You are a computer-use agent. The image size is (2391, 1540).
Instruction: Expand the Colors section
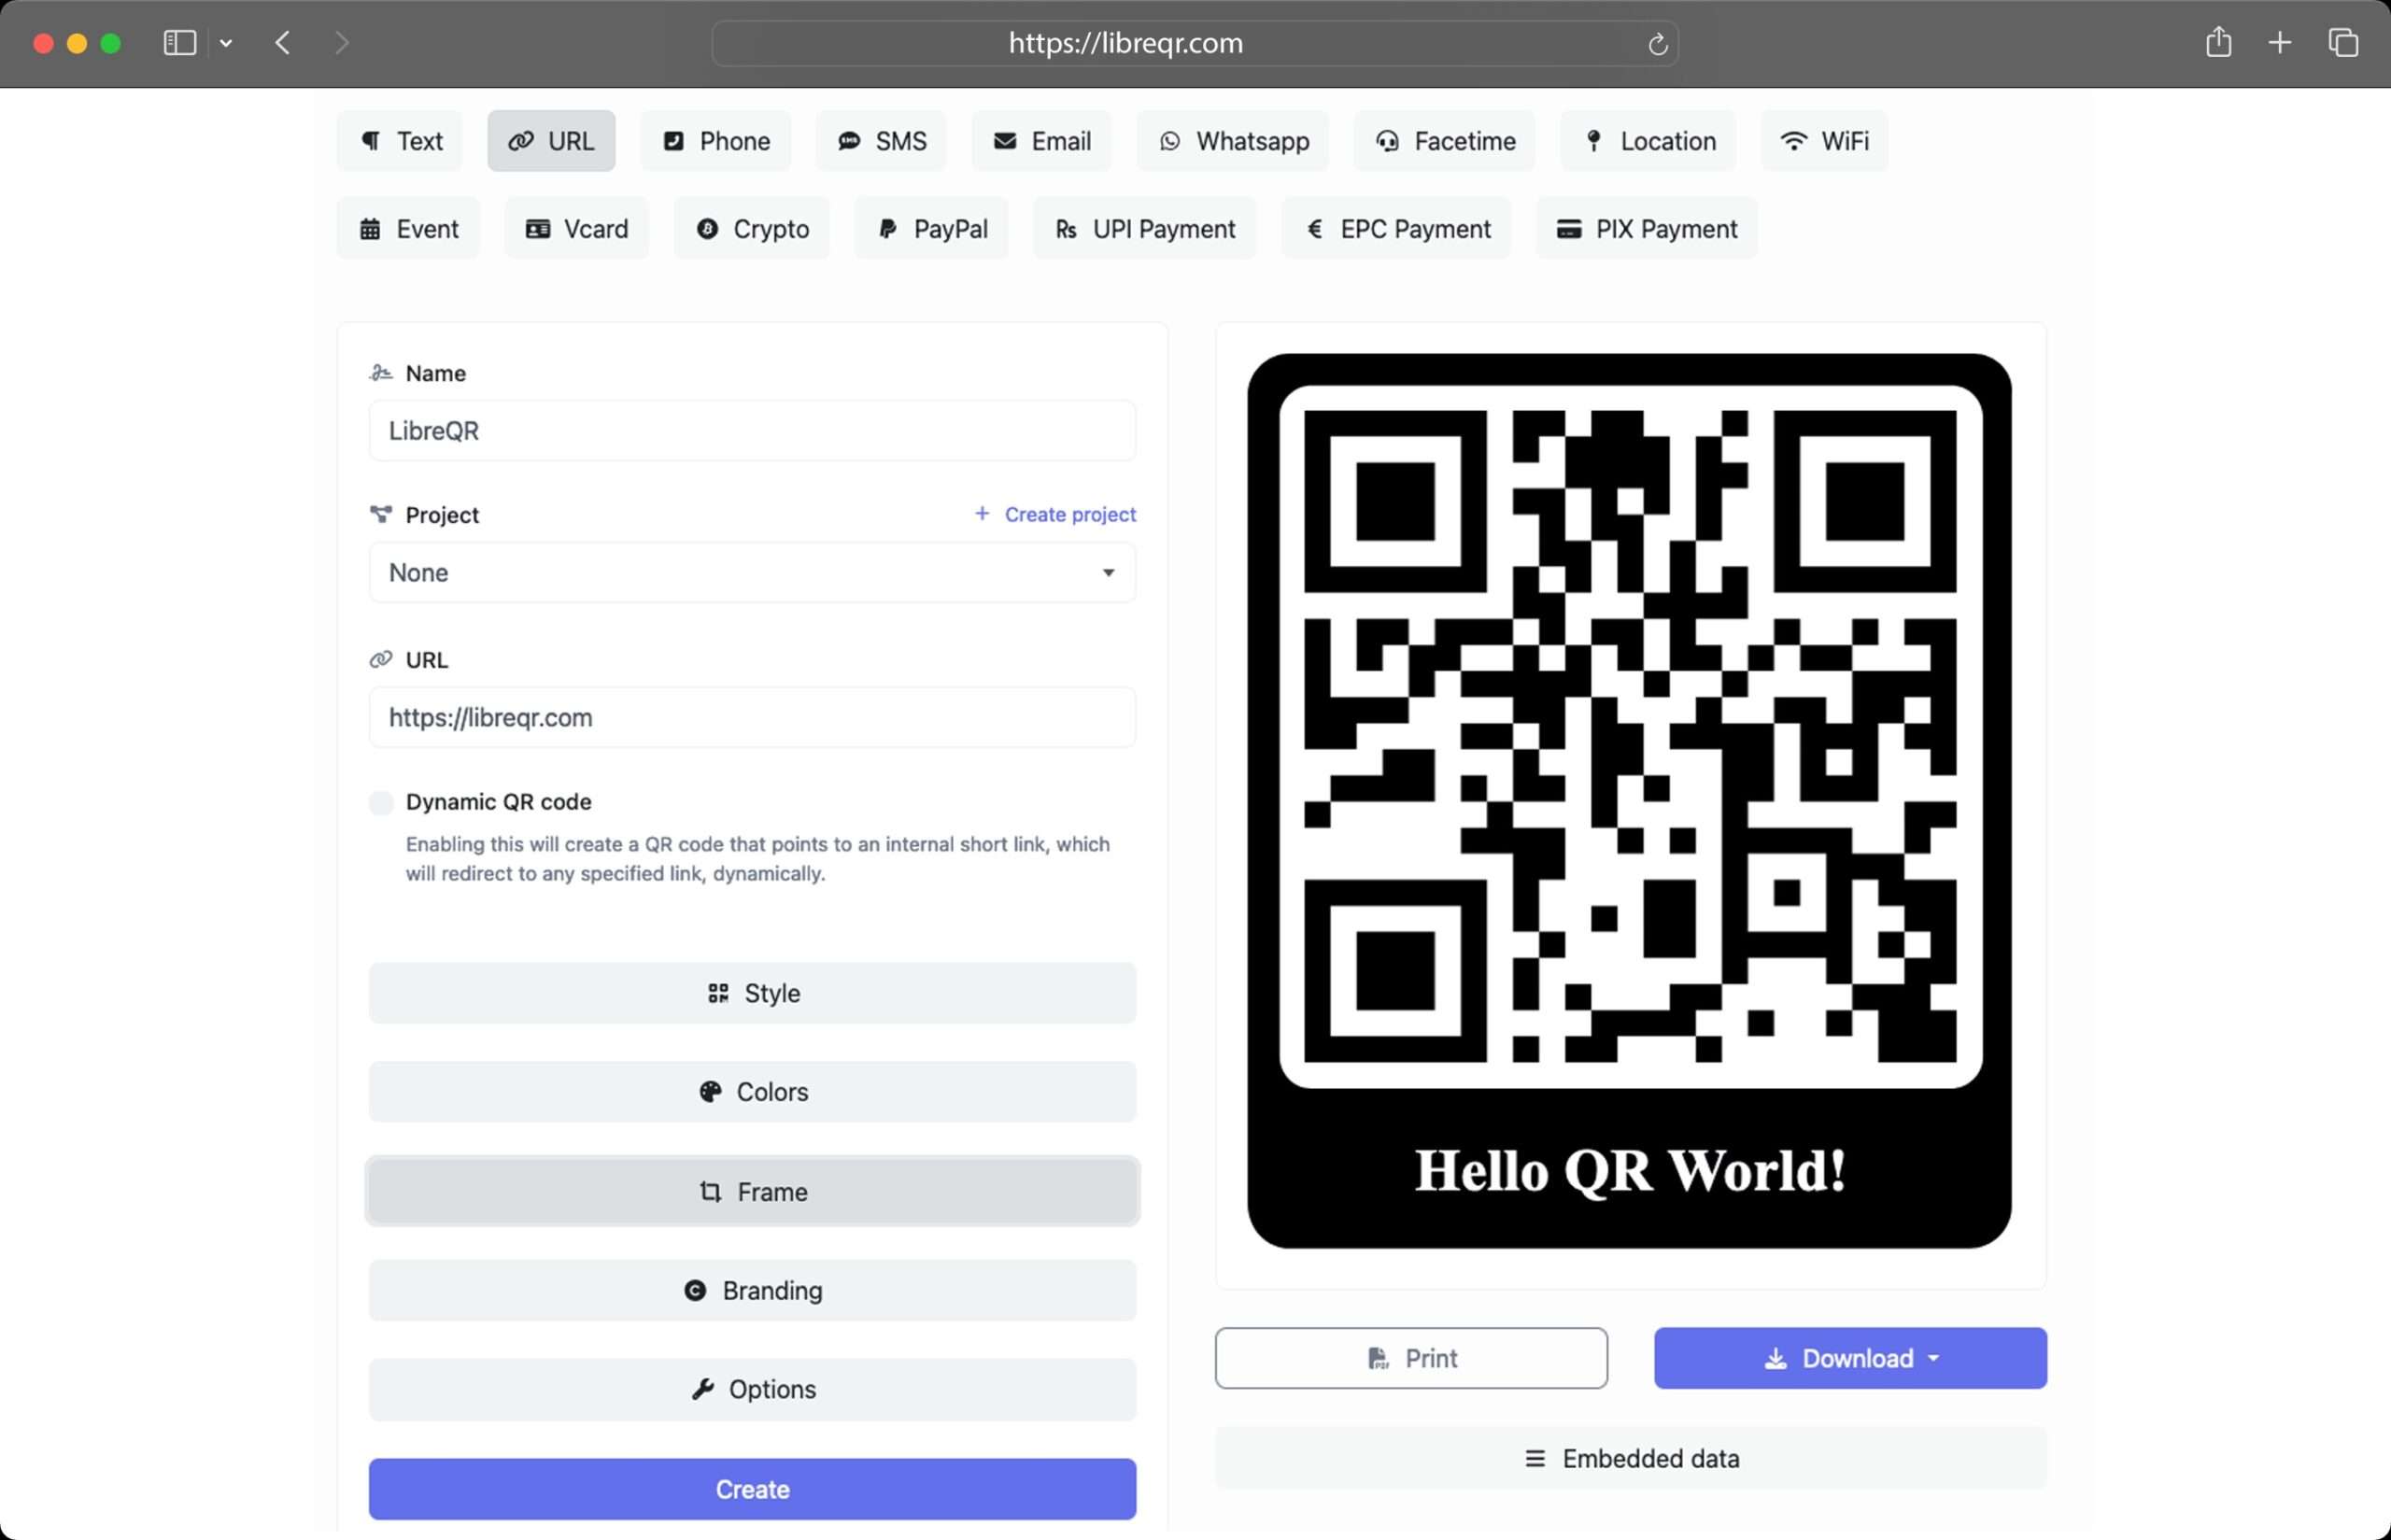point(752,1092)
